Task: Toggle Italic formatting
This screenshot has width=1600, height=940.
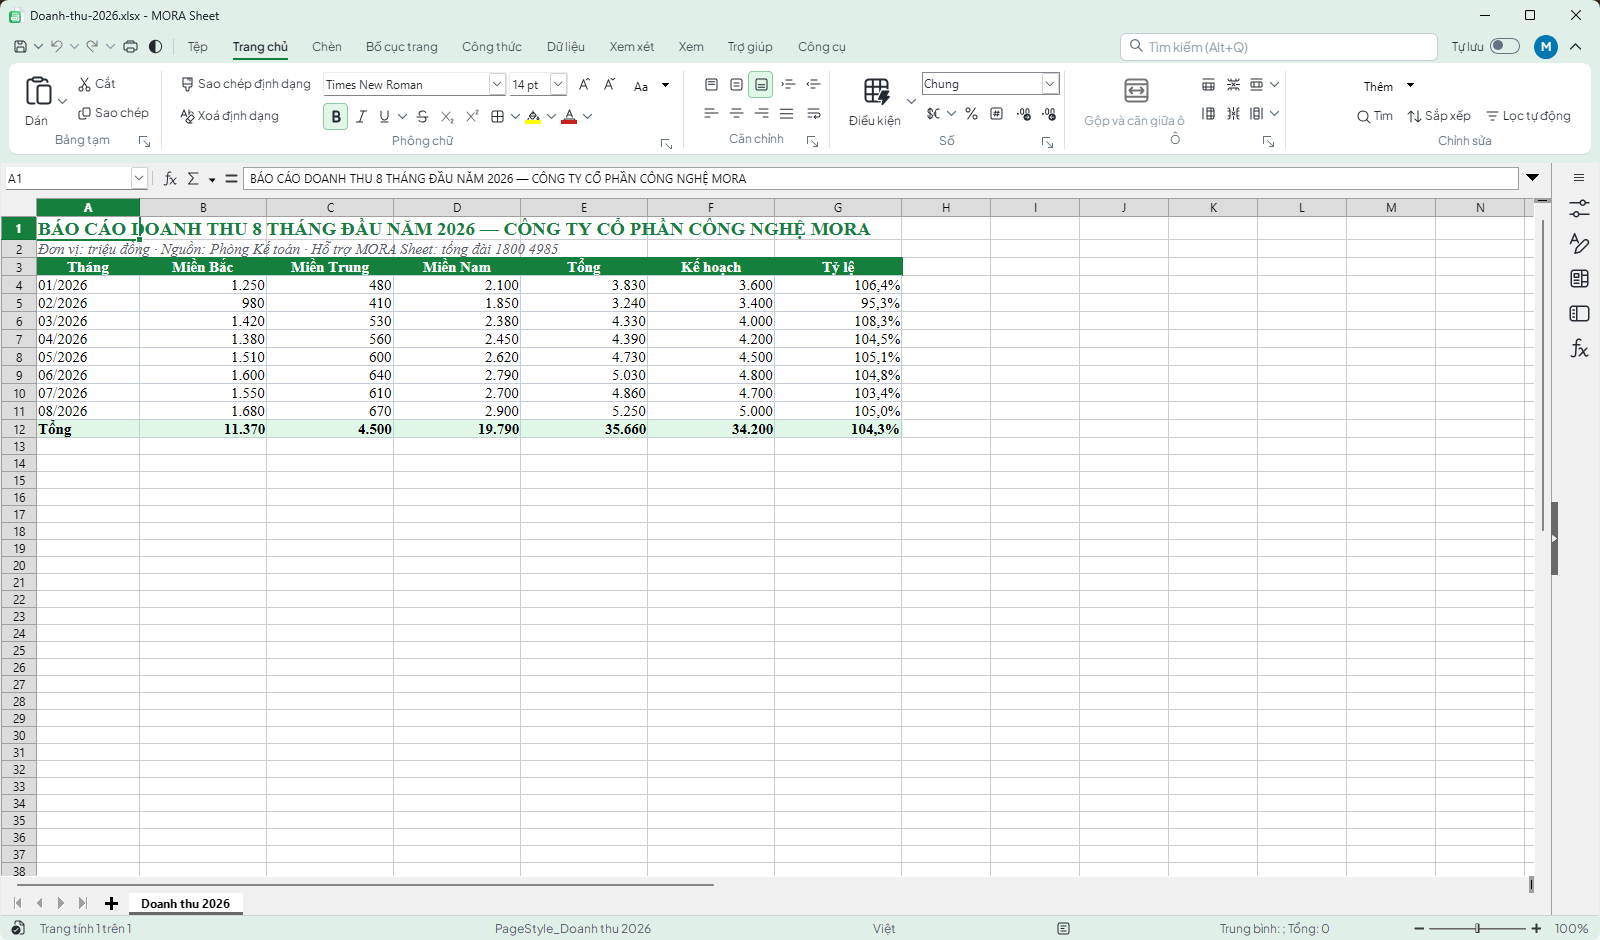Action: (x=361, y=117)
